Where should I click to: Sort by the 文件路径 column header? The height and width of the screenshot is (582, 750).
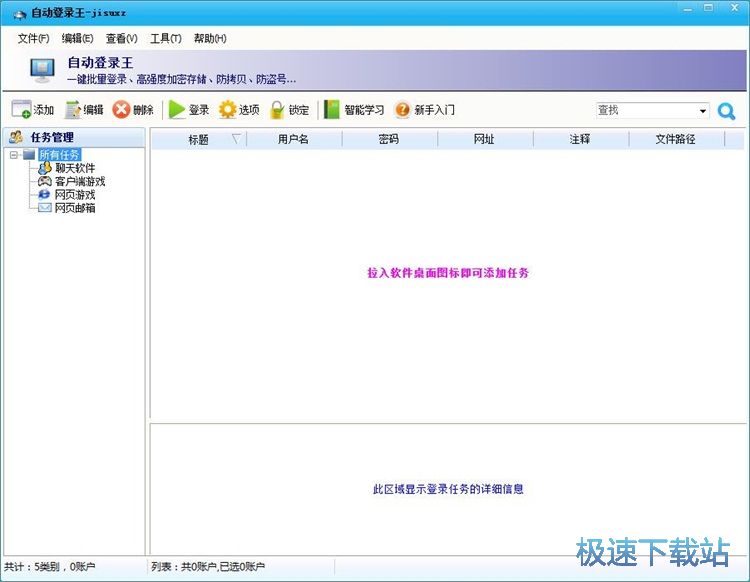point(677,139)
